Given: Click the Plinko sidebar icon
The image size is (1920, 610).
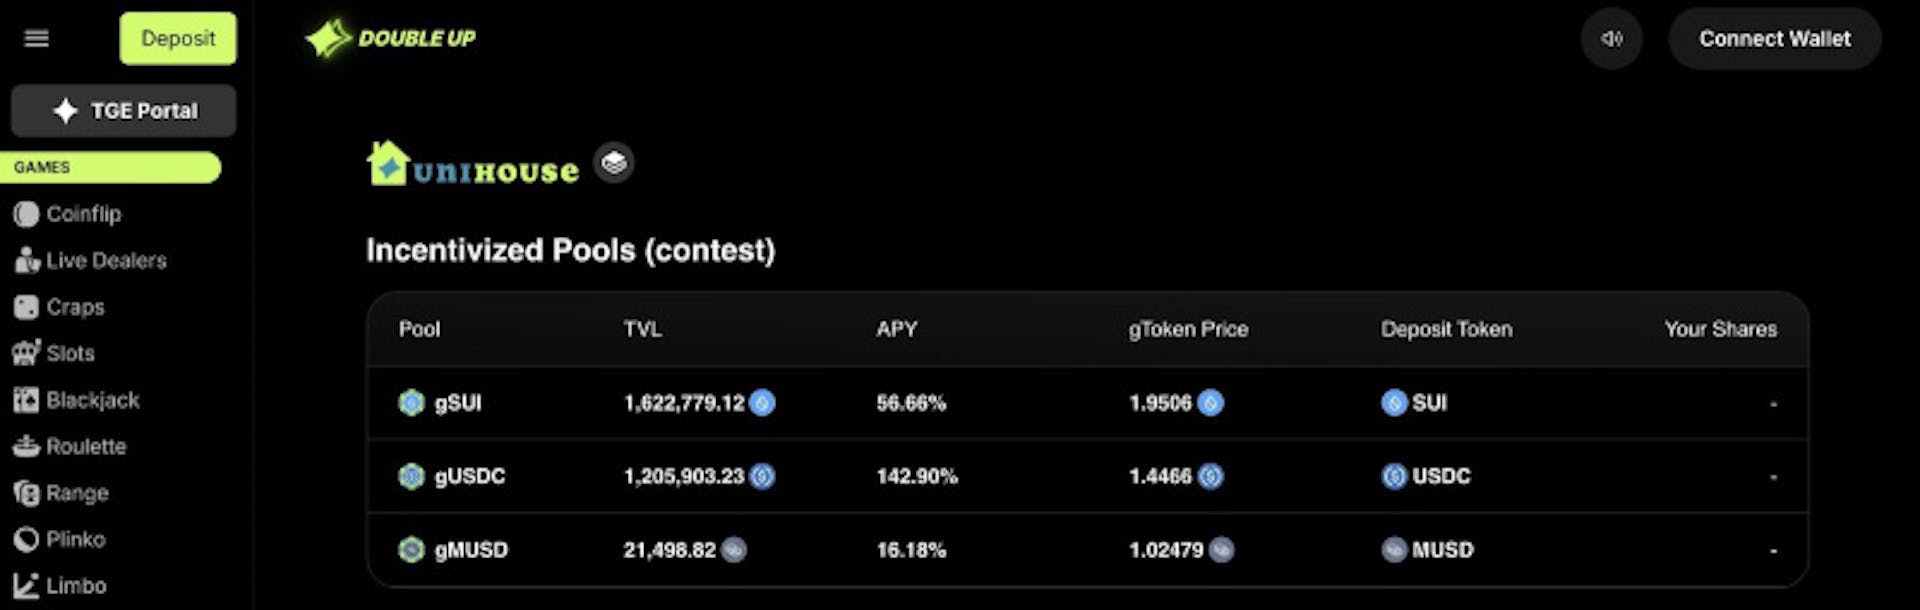Looking at the screenshot, I should point(26,539).
